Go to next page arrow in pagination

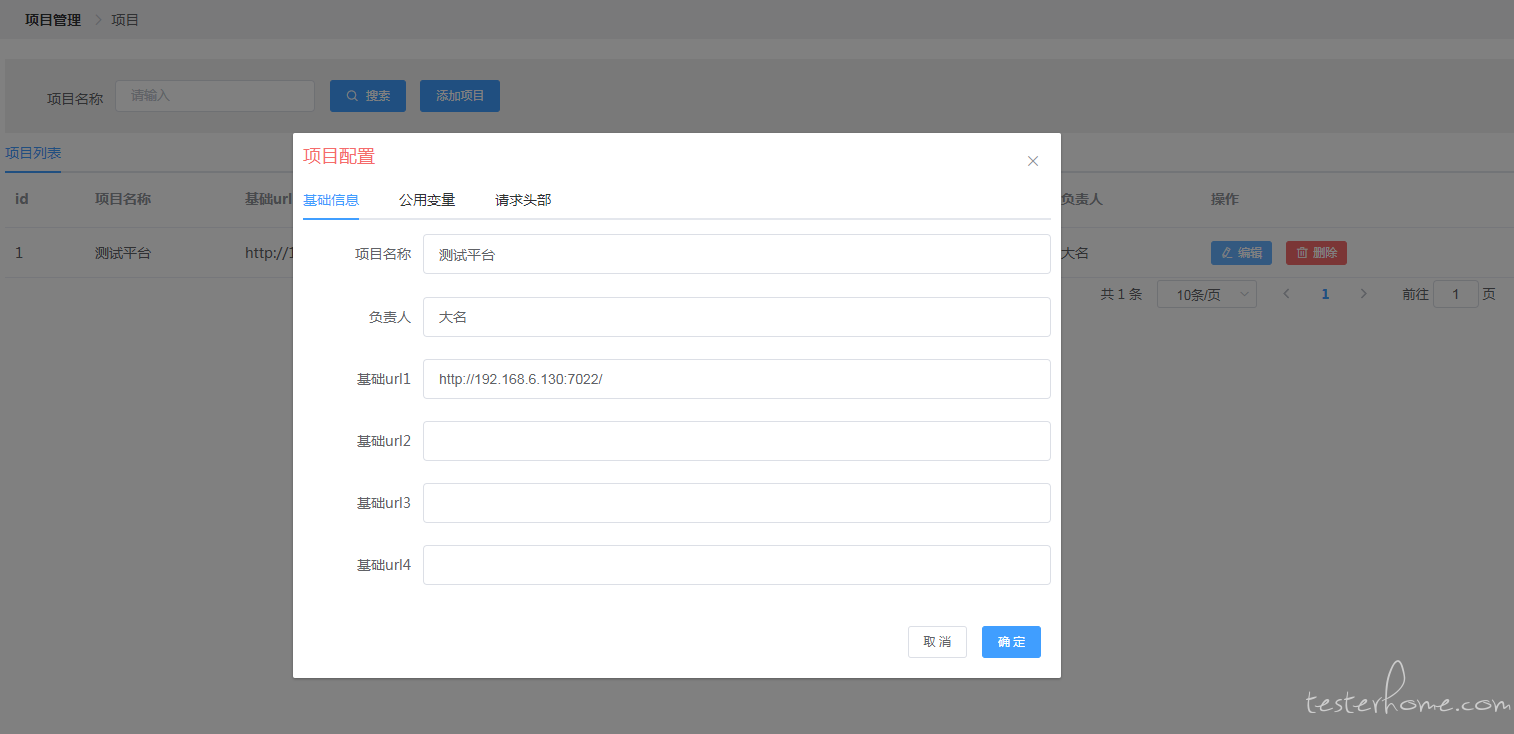pyautogui.click(x=1363, y=294)
